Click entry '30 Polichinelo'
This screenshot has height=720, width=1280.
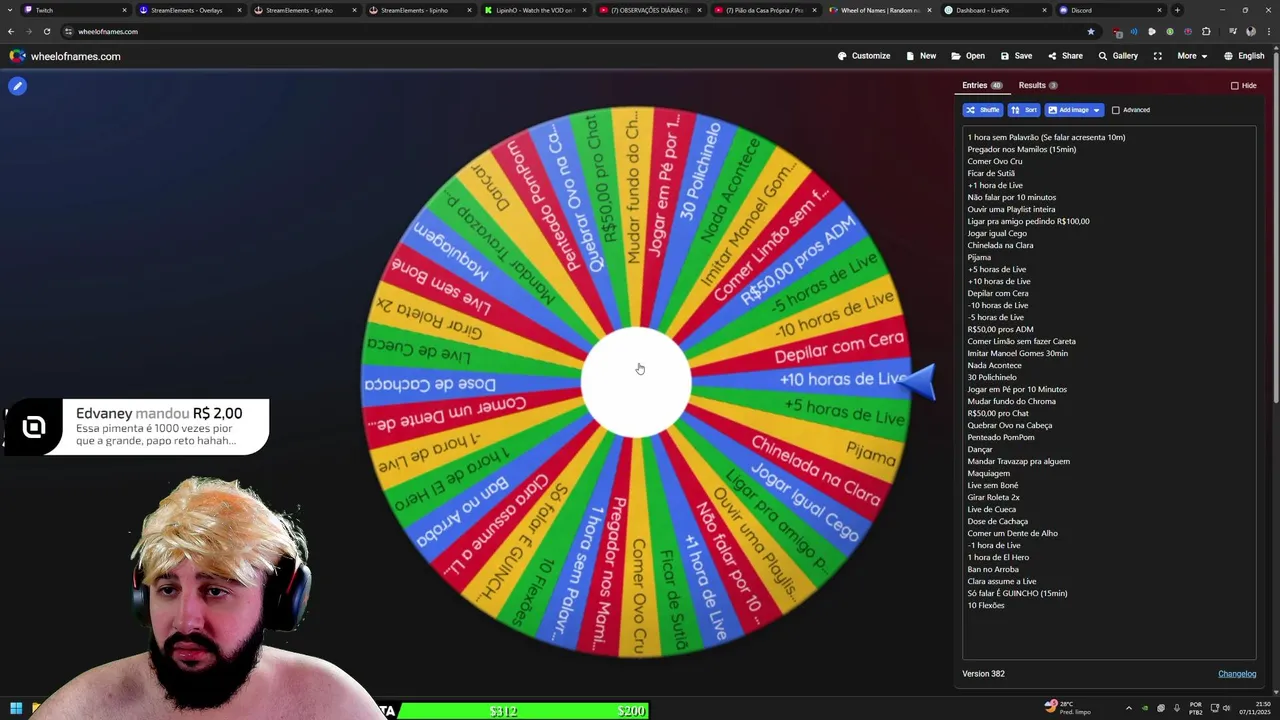point(992,377)
